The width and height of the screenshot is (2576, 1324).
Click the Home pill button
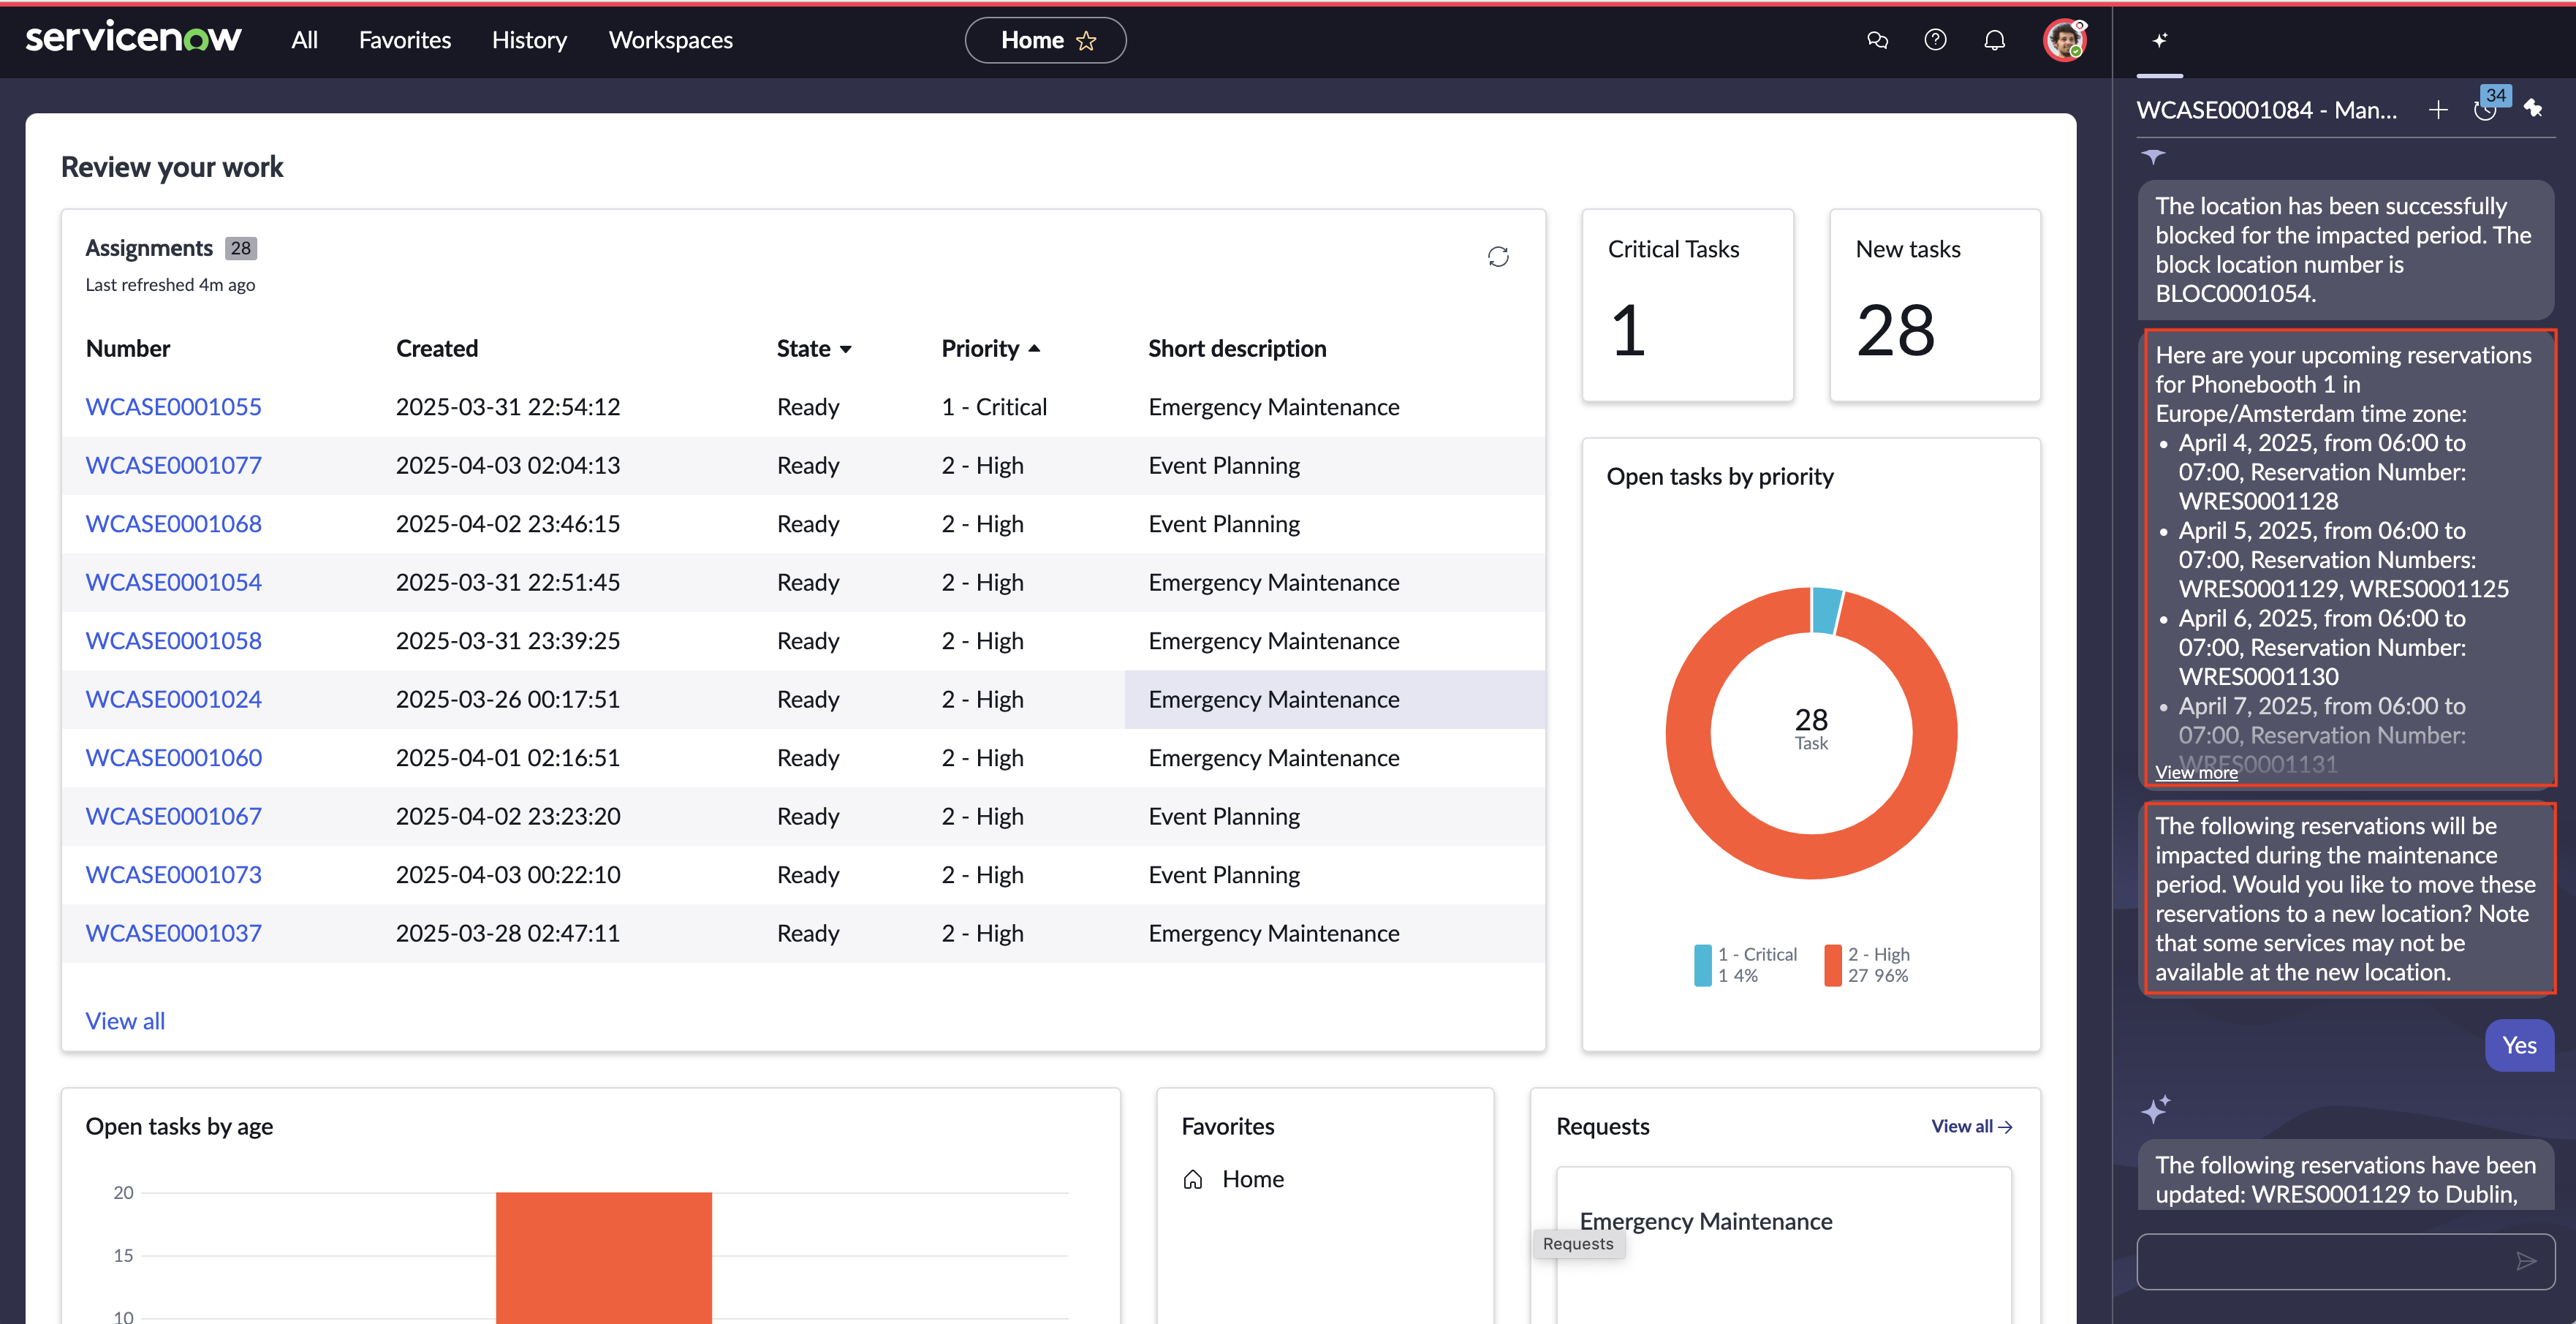coord(1045,40)
